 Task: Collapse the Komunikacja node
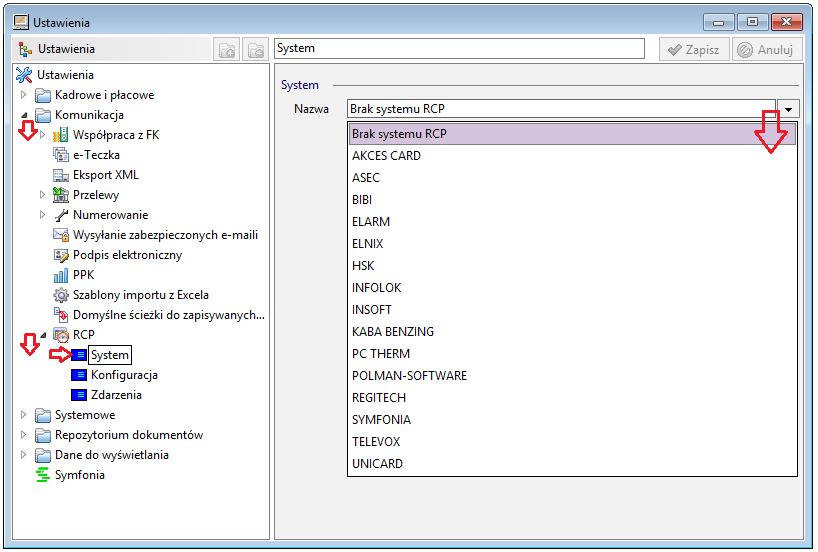click(x=24, y=115)
